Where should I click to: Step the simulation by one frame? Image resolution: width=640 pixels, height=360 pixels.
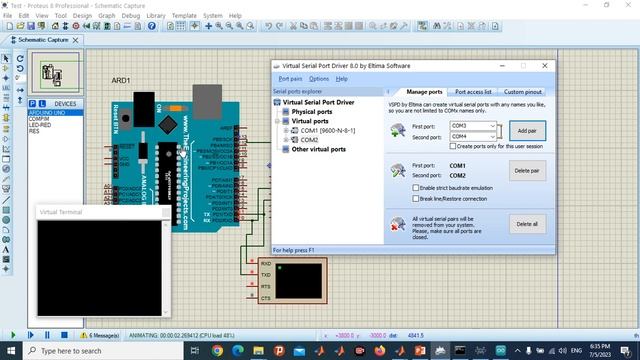click(31, 335)
